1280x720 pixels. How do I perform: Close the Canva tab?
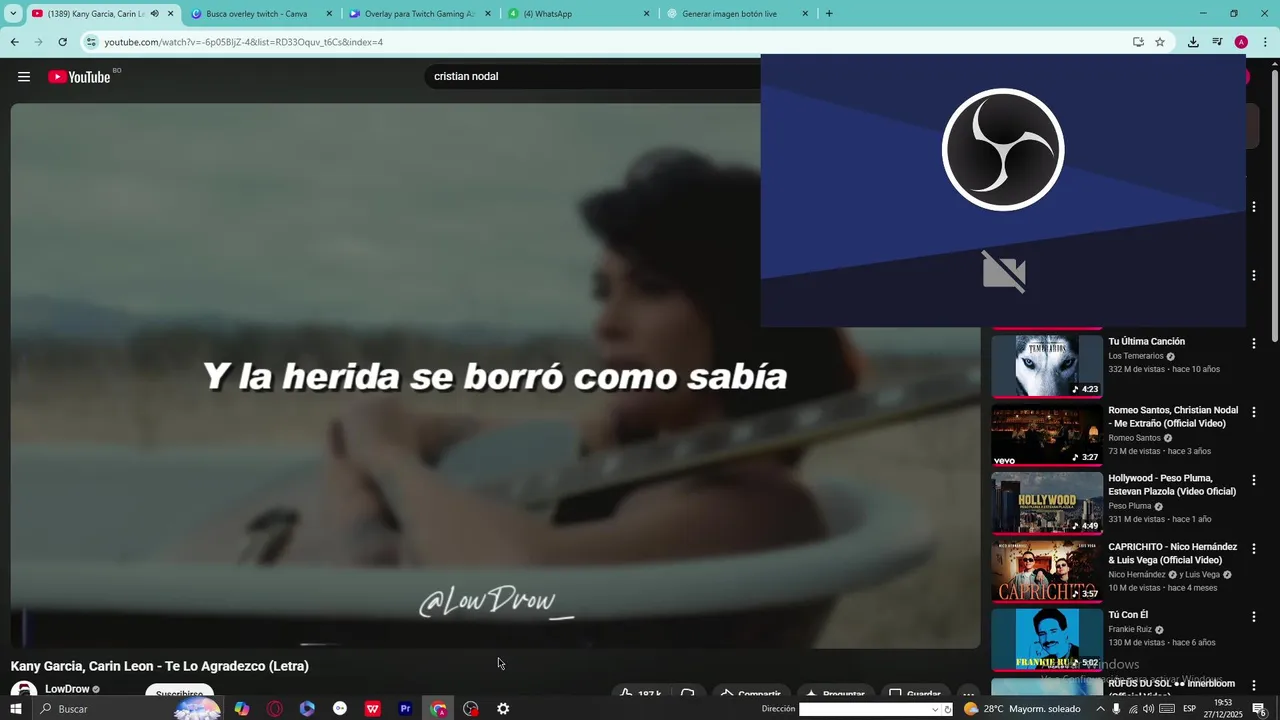[329, 14]
